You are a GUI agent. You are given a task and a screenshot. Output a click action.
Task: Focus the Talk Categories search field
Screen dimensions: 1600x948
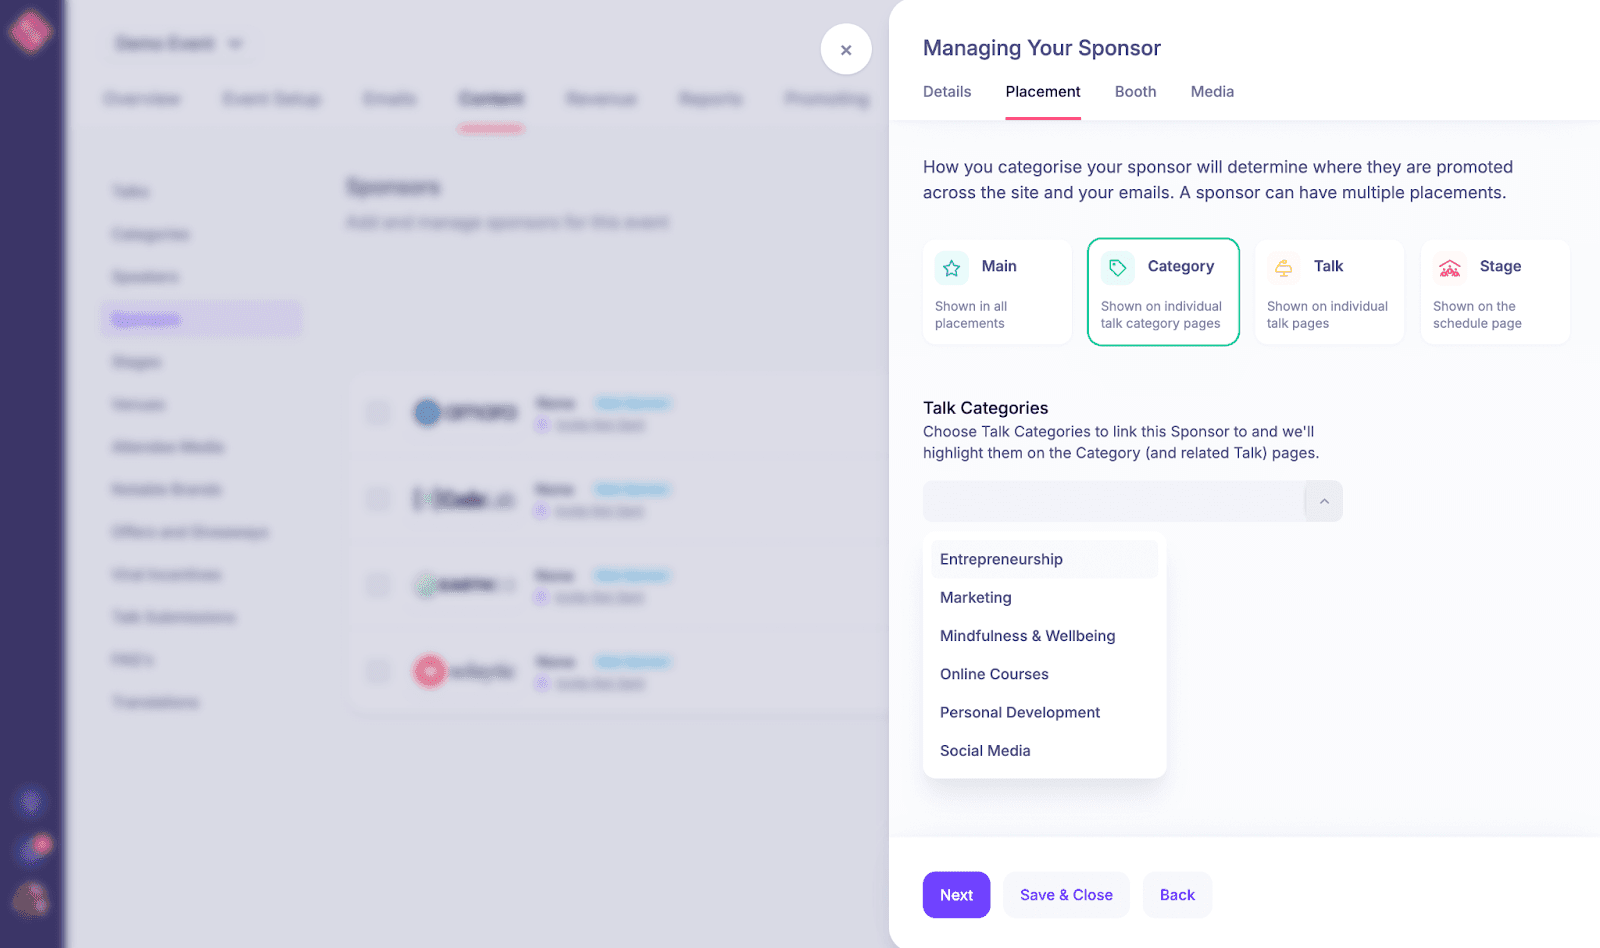click(x=1113, y=501)
